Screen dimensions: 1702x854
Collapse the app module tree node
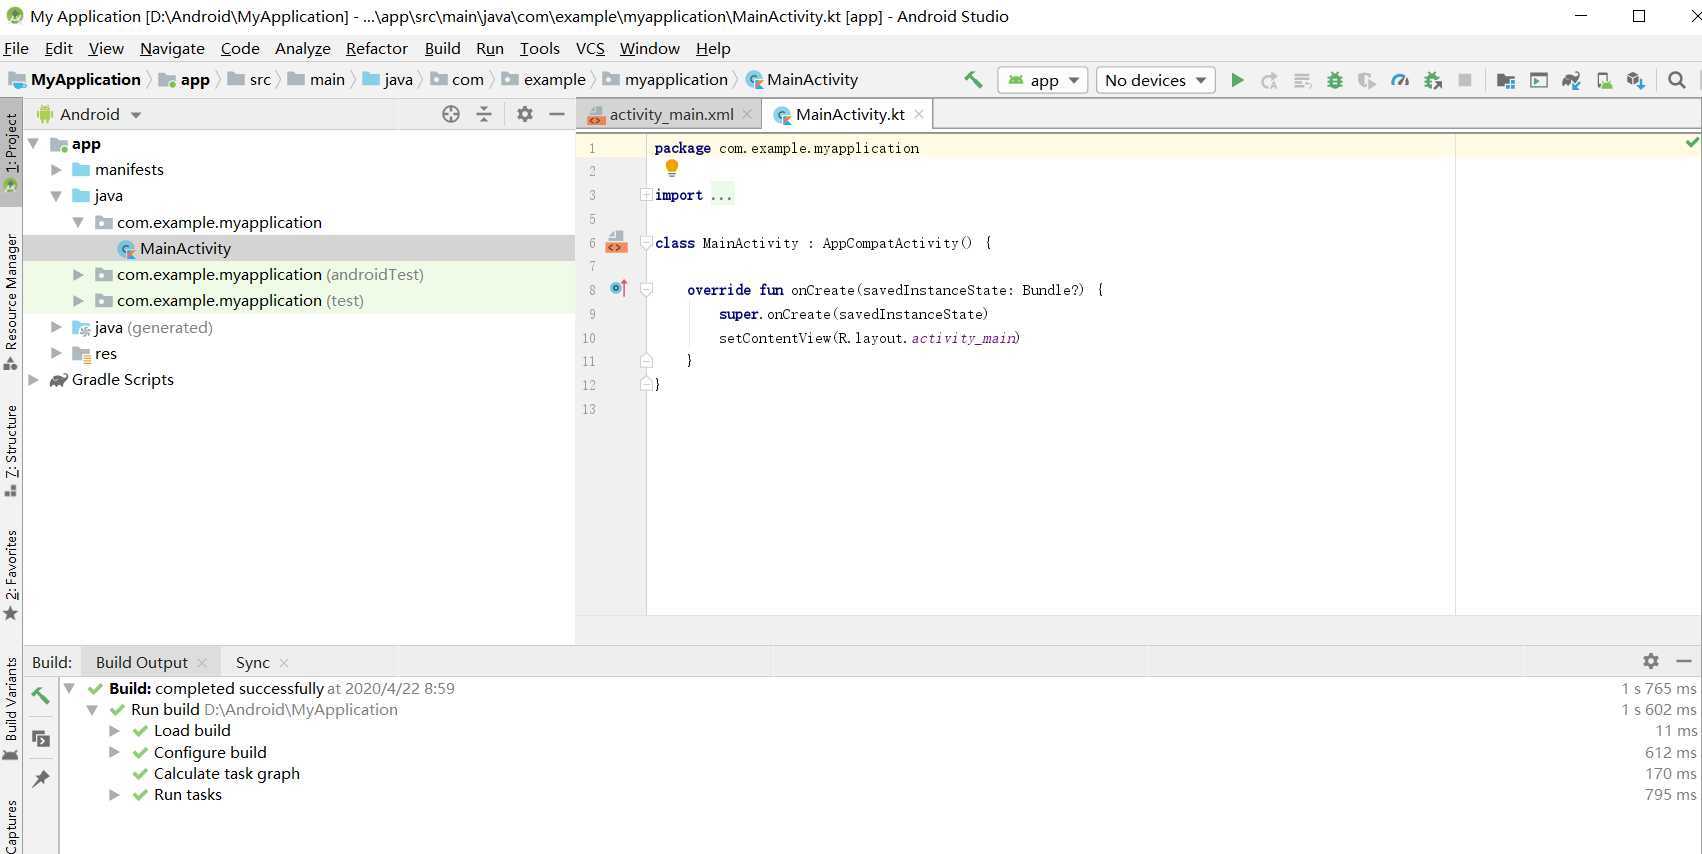34,144
